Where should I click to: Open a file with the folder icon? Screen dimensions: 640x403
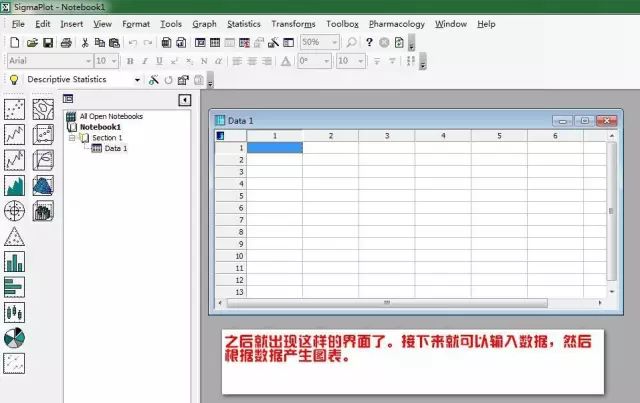coord(32,42)
